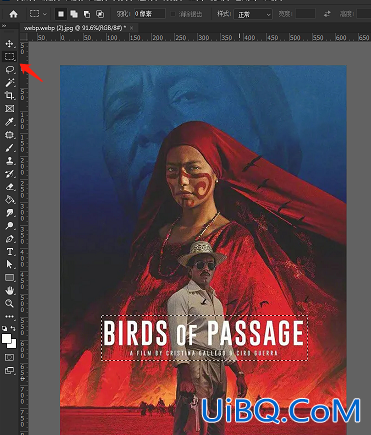The height and width of the screenshot is (435, 371).
Task: Select the Eyedropper tool
Action: 9,122
